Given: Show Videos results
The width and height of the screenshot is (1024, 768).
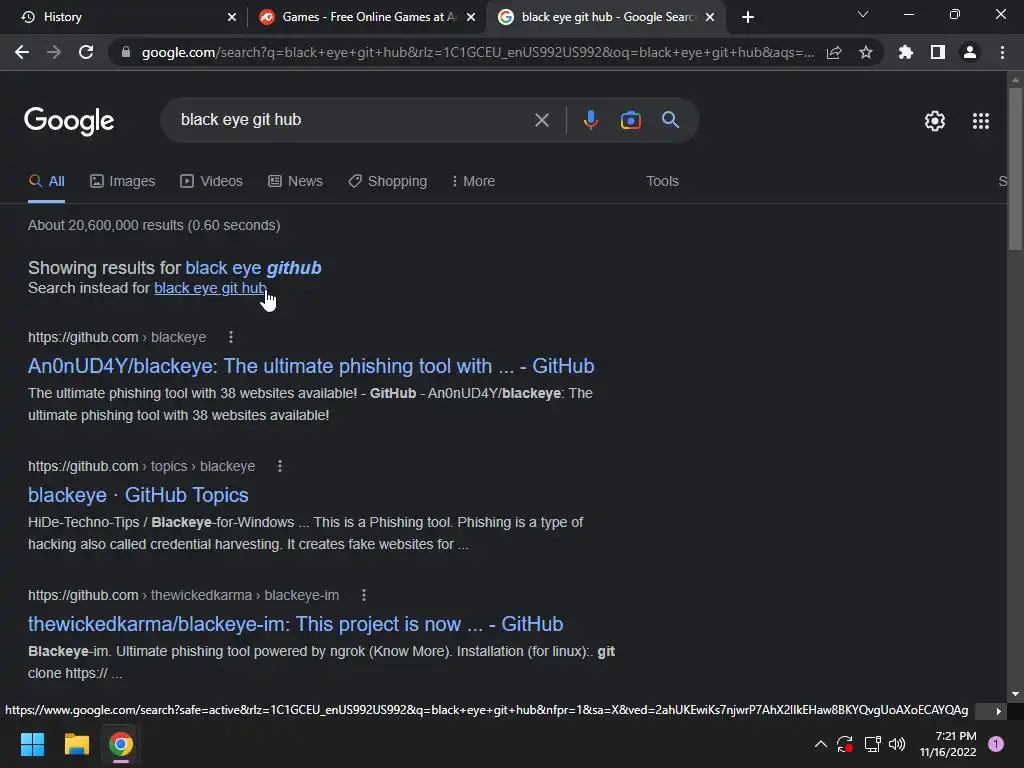Looking at the screenshot, I should click(x=212, y=181).
